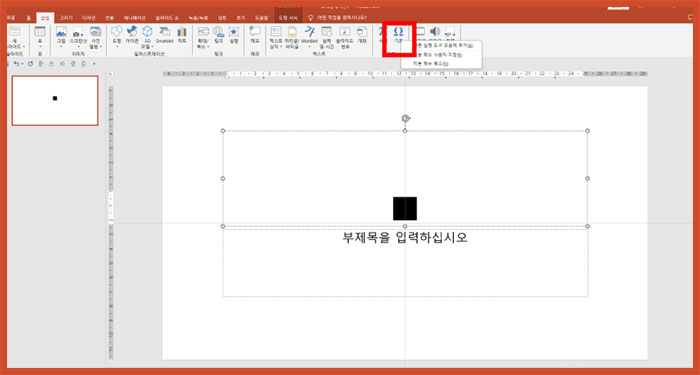Click the screen recording icon in ribbon
This screenshot has width=700, height=375.
click(450, 31)
